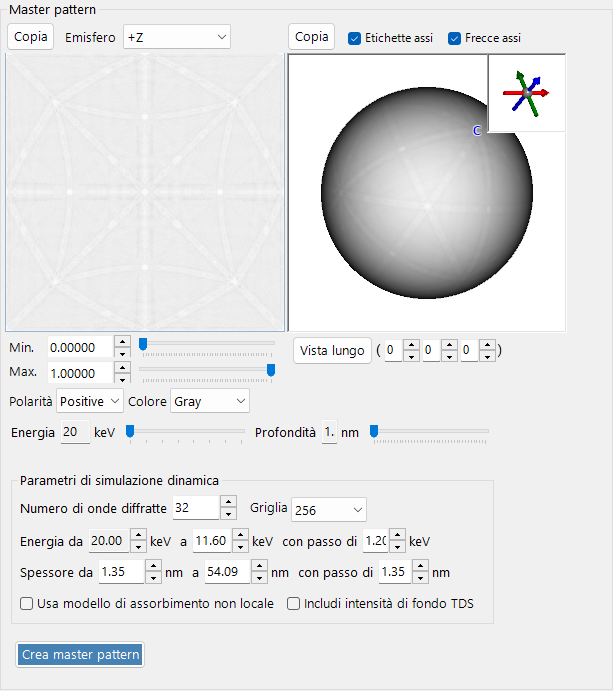Open the Colore Gray dropdown
The image size is (613, 691).
[210, 401]
